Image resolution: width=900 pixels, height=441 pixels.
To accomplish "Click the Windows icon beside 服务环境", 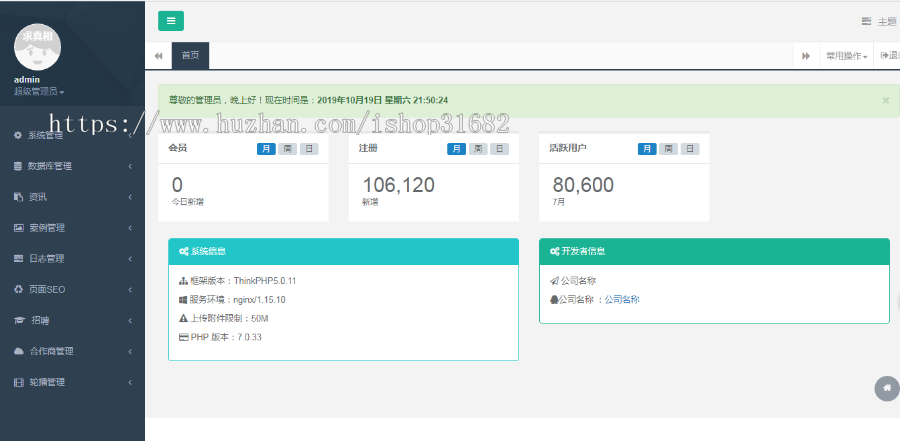I will pos(183,300).
